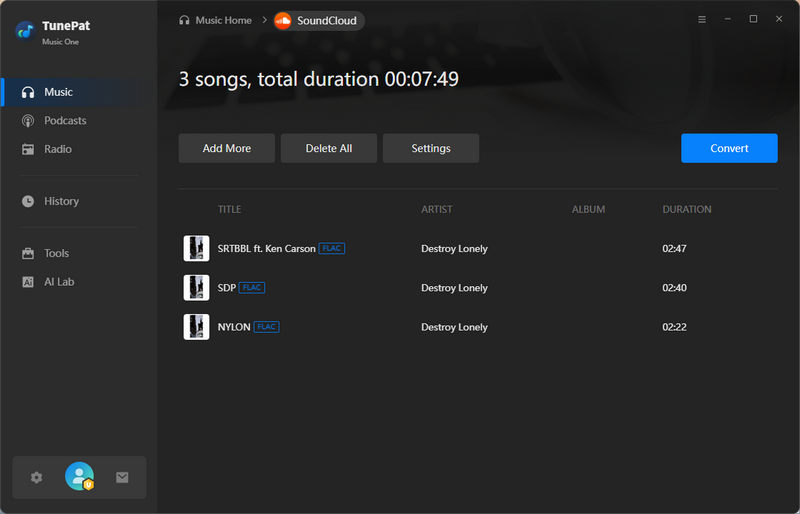Open the settings gear icon in bottom sidebar
The image size is (800, 514).
[x=37, y=478]
